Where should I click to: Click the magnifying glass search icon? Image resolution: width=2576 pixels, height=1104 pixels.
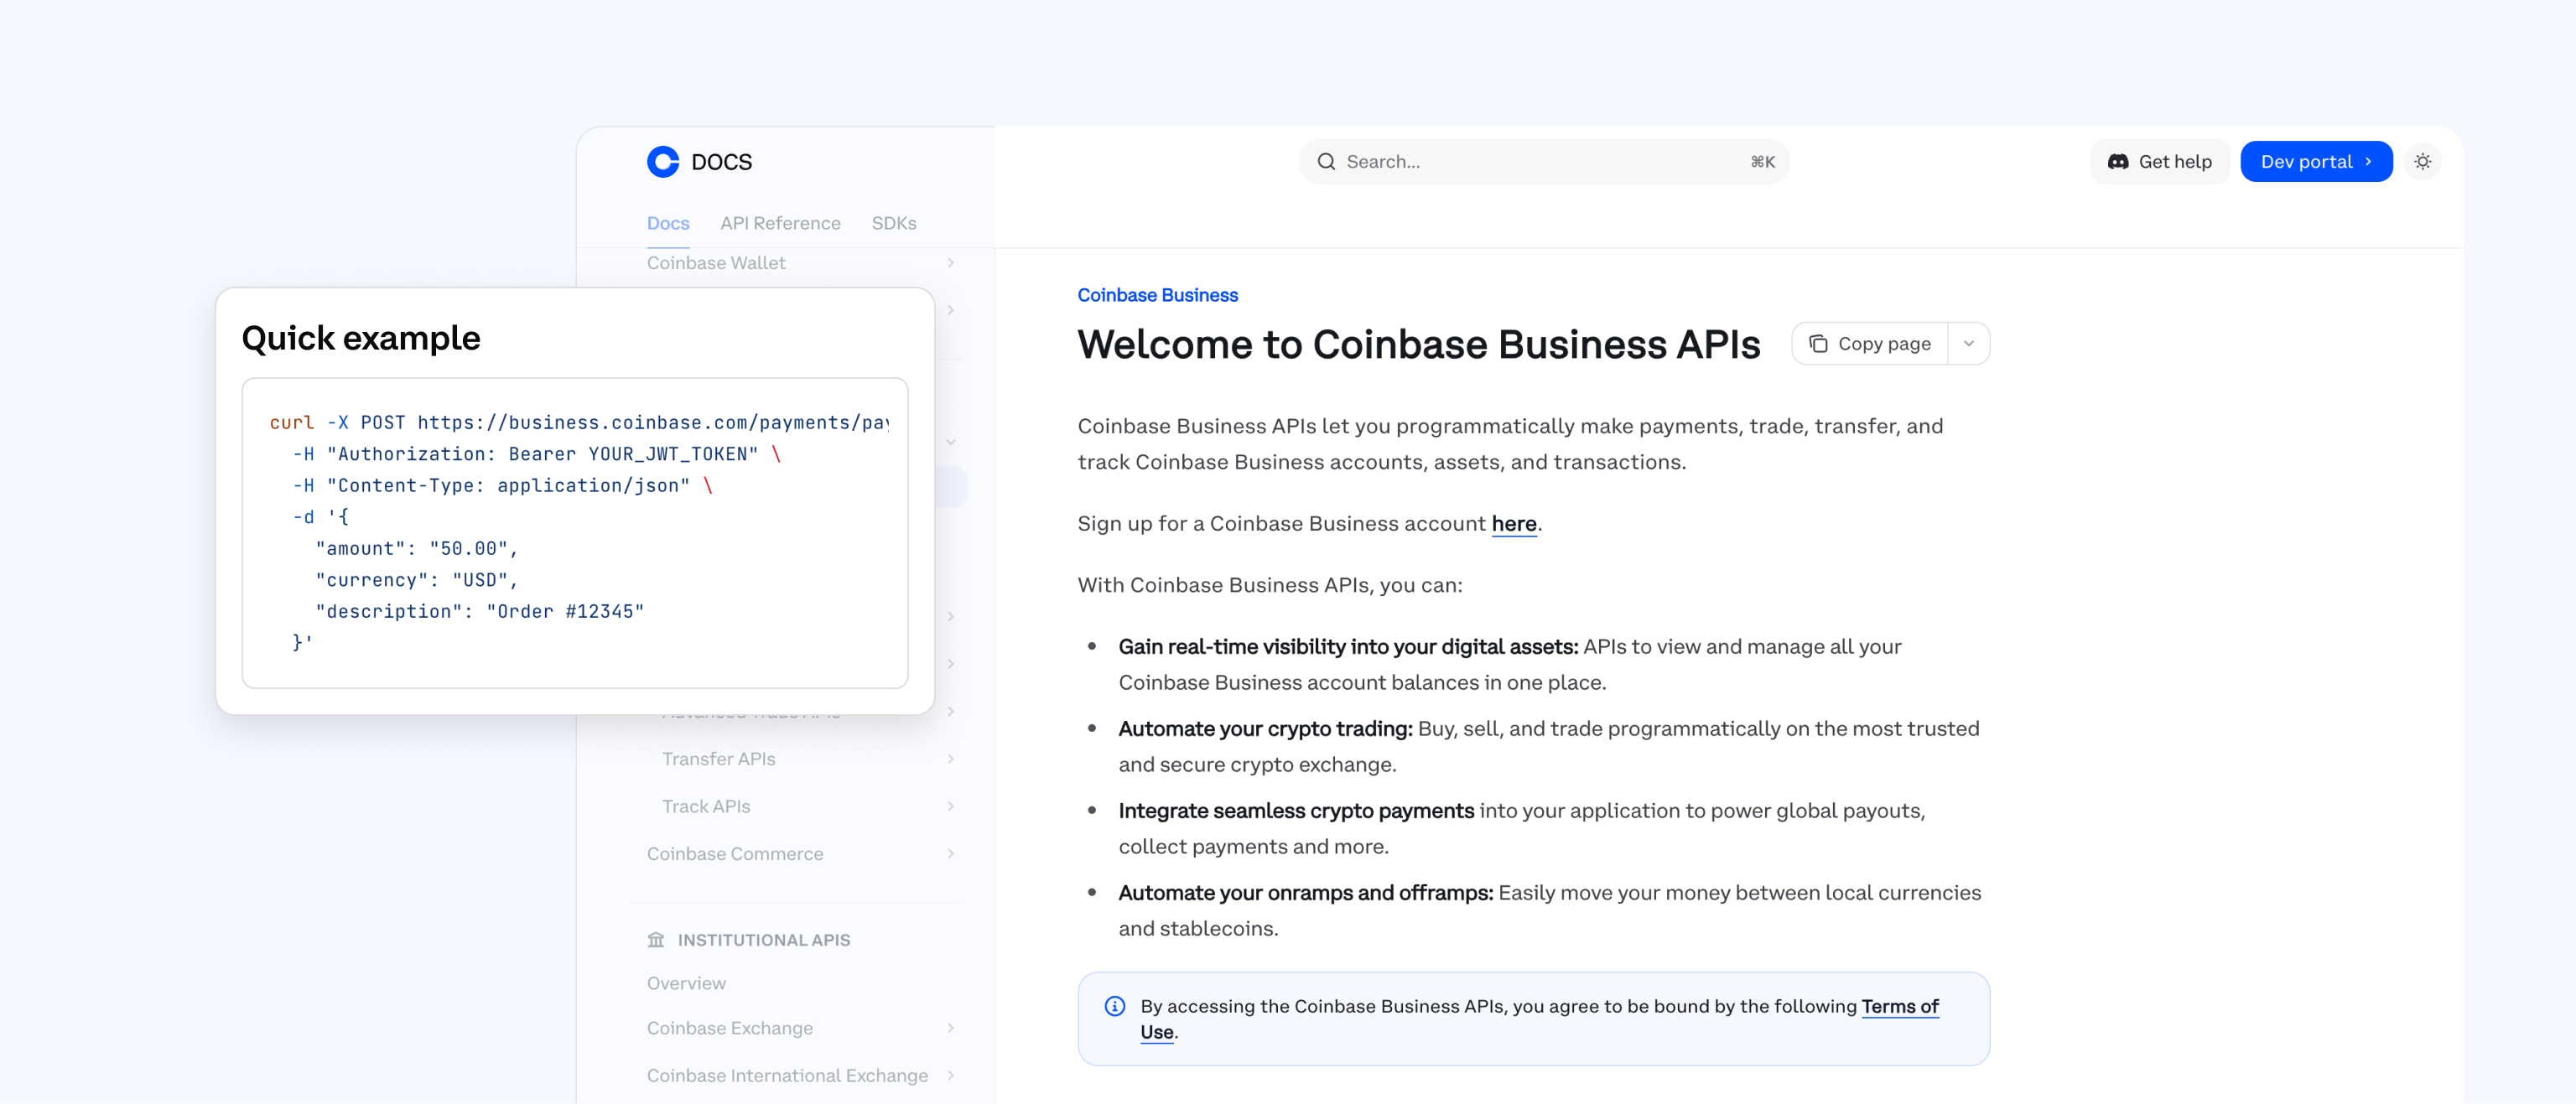click(1326, 161)
